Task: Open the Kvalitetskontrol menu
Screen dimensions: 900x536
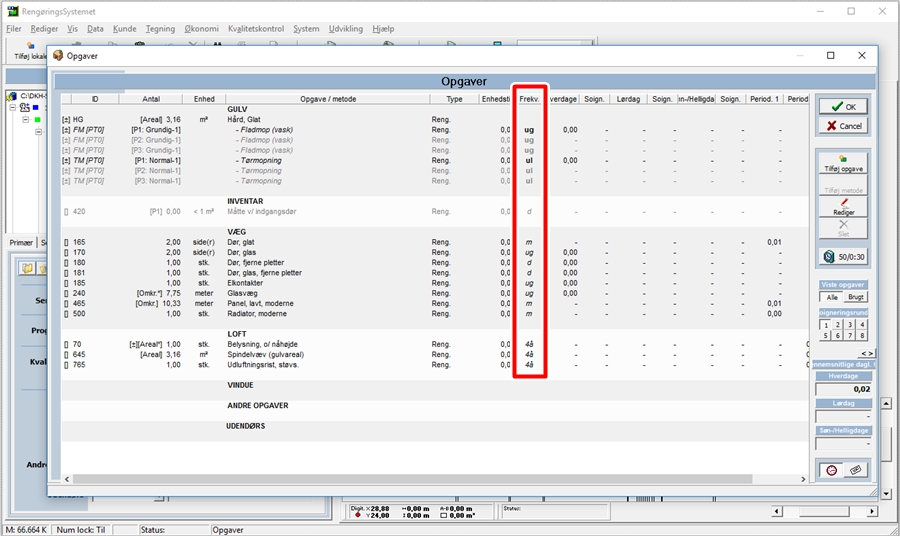Action: (256, 29)
